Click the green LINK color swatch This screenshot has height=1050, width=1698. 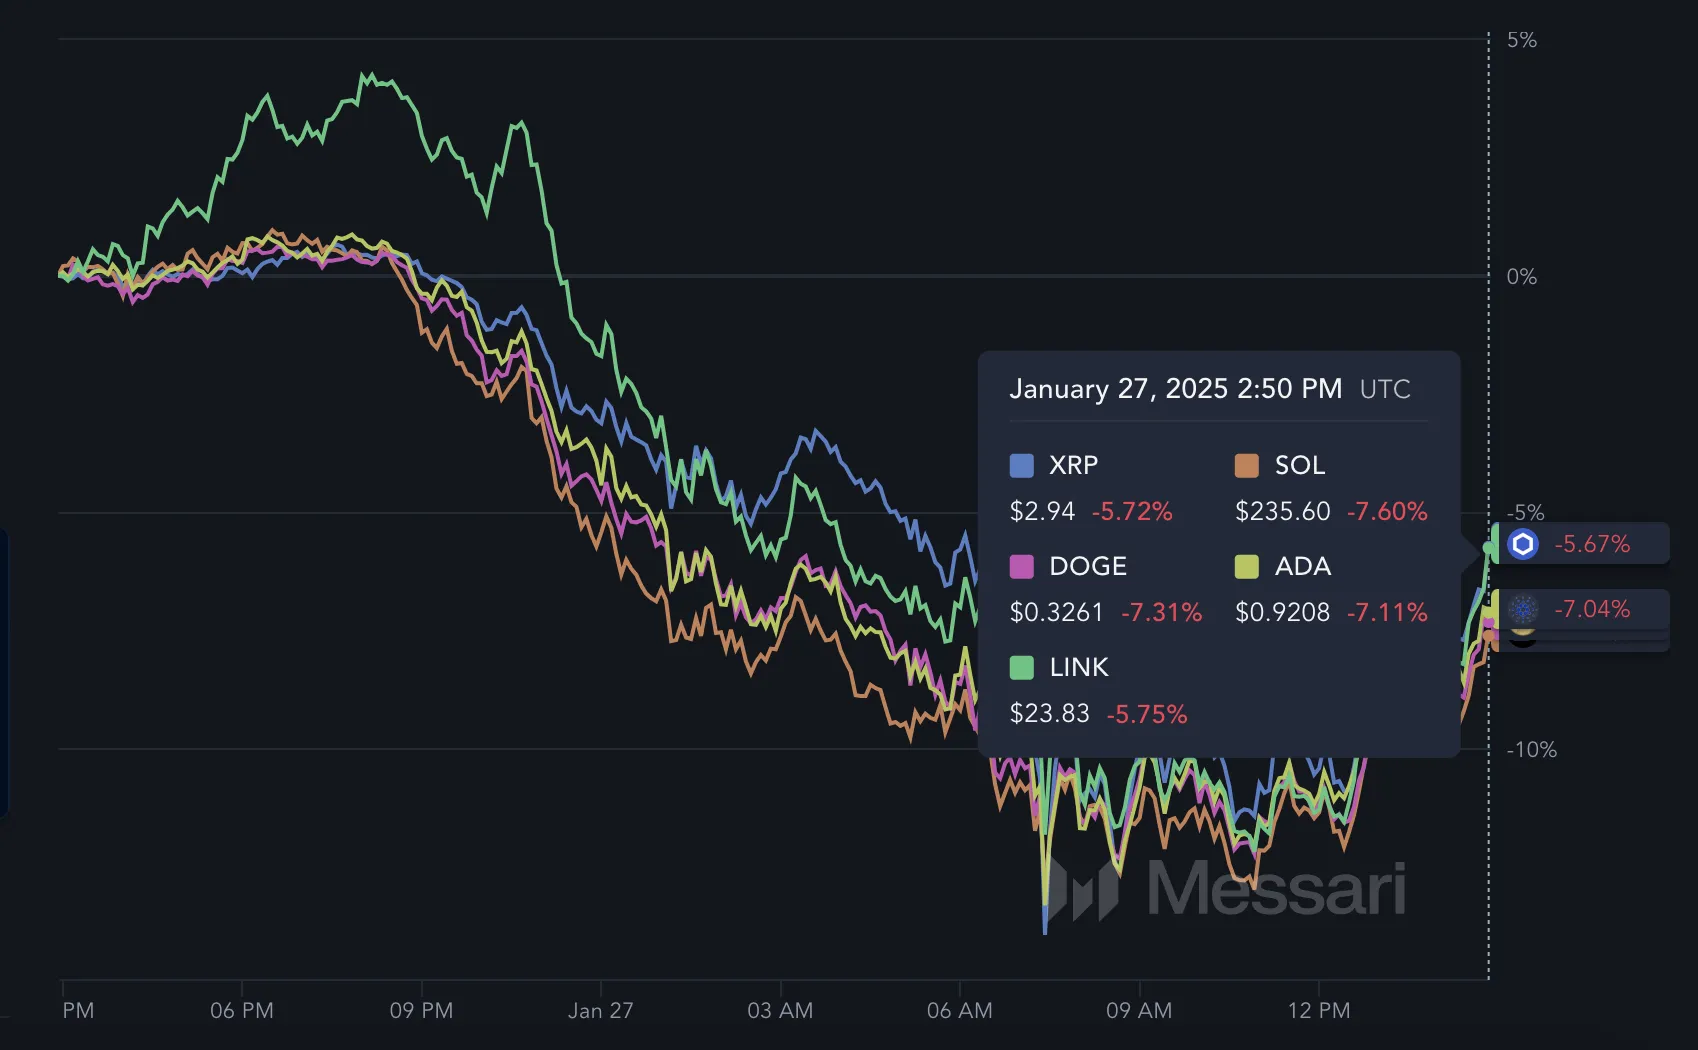[1021, 667]
